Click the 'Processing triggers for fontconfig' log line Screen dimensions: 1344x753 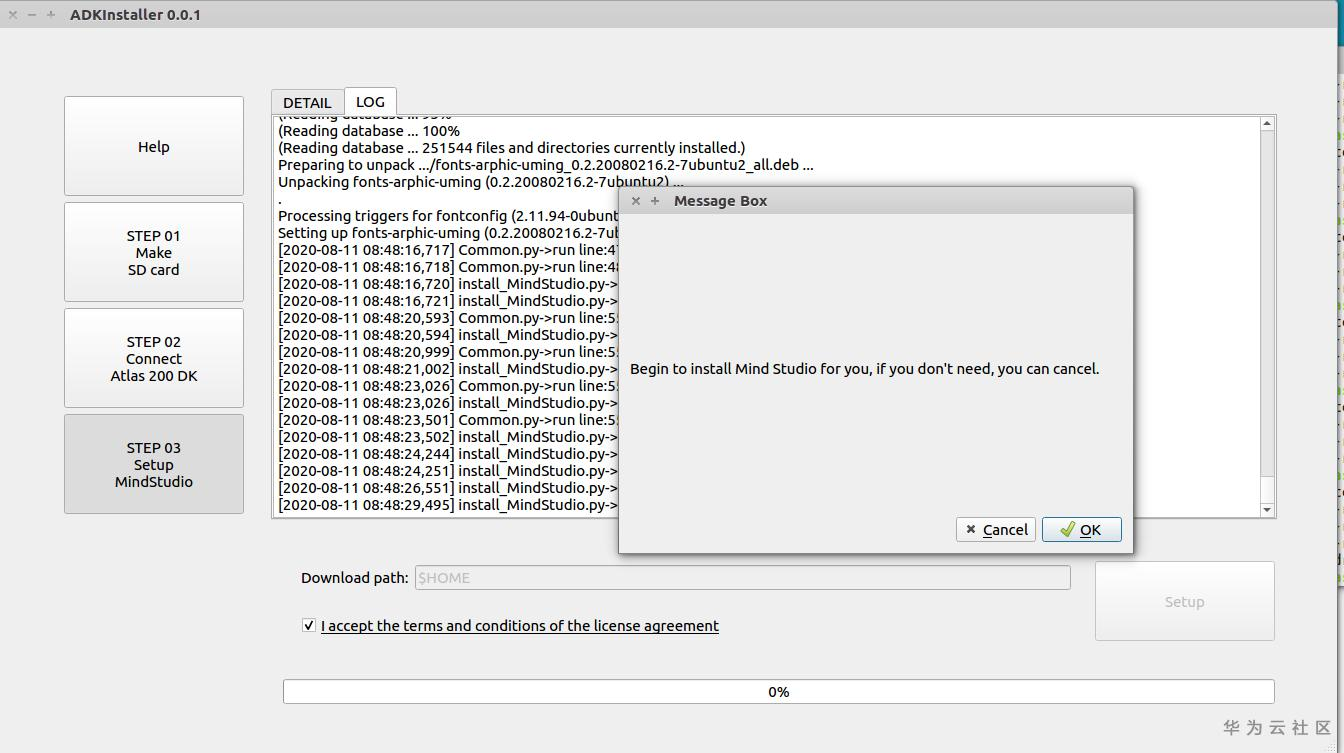(448, 216)
